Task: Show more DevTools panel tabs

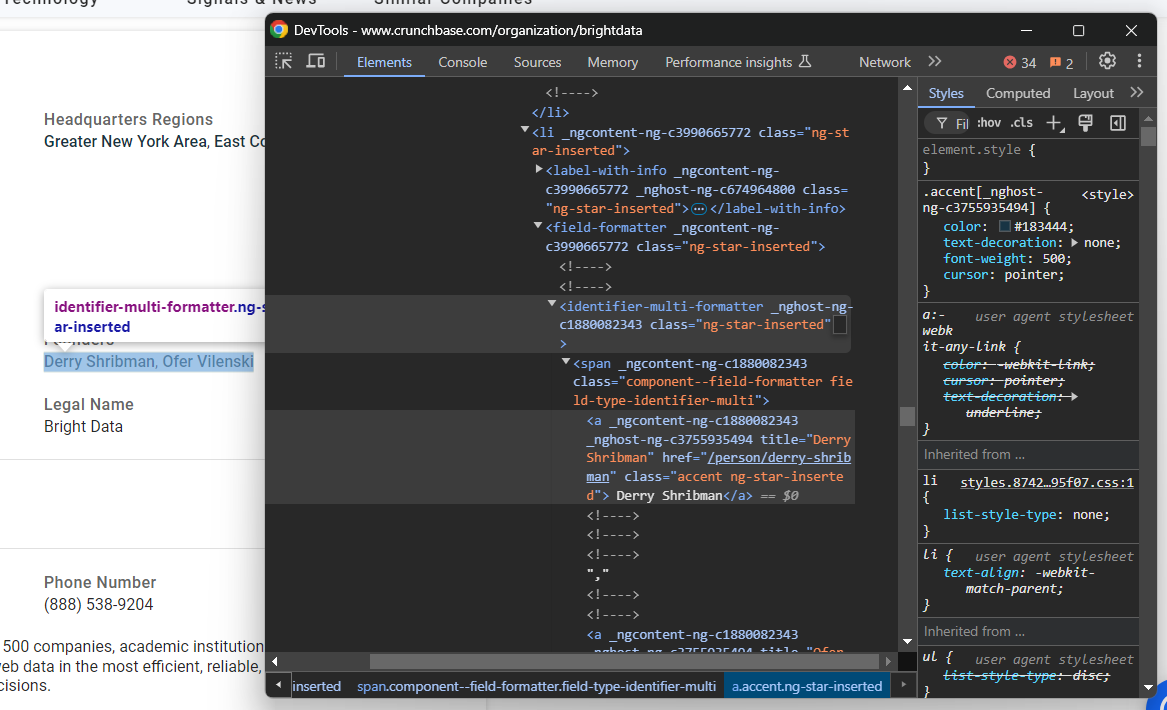Action: 935,62
